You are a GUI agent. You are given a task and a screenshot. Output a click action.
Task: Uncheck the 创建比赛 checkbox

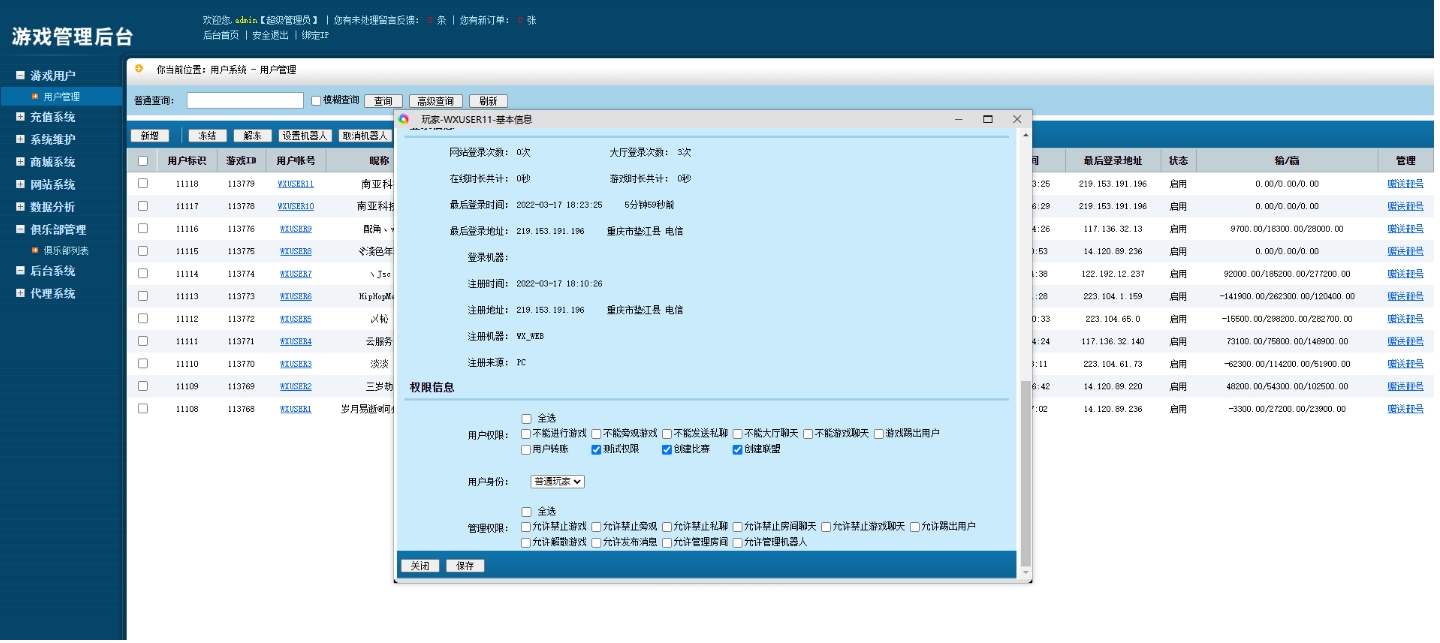[x=667, y=450]
